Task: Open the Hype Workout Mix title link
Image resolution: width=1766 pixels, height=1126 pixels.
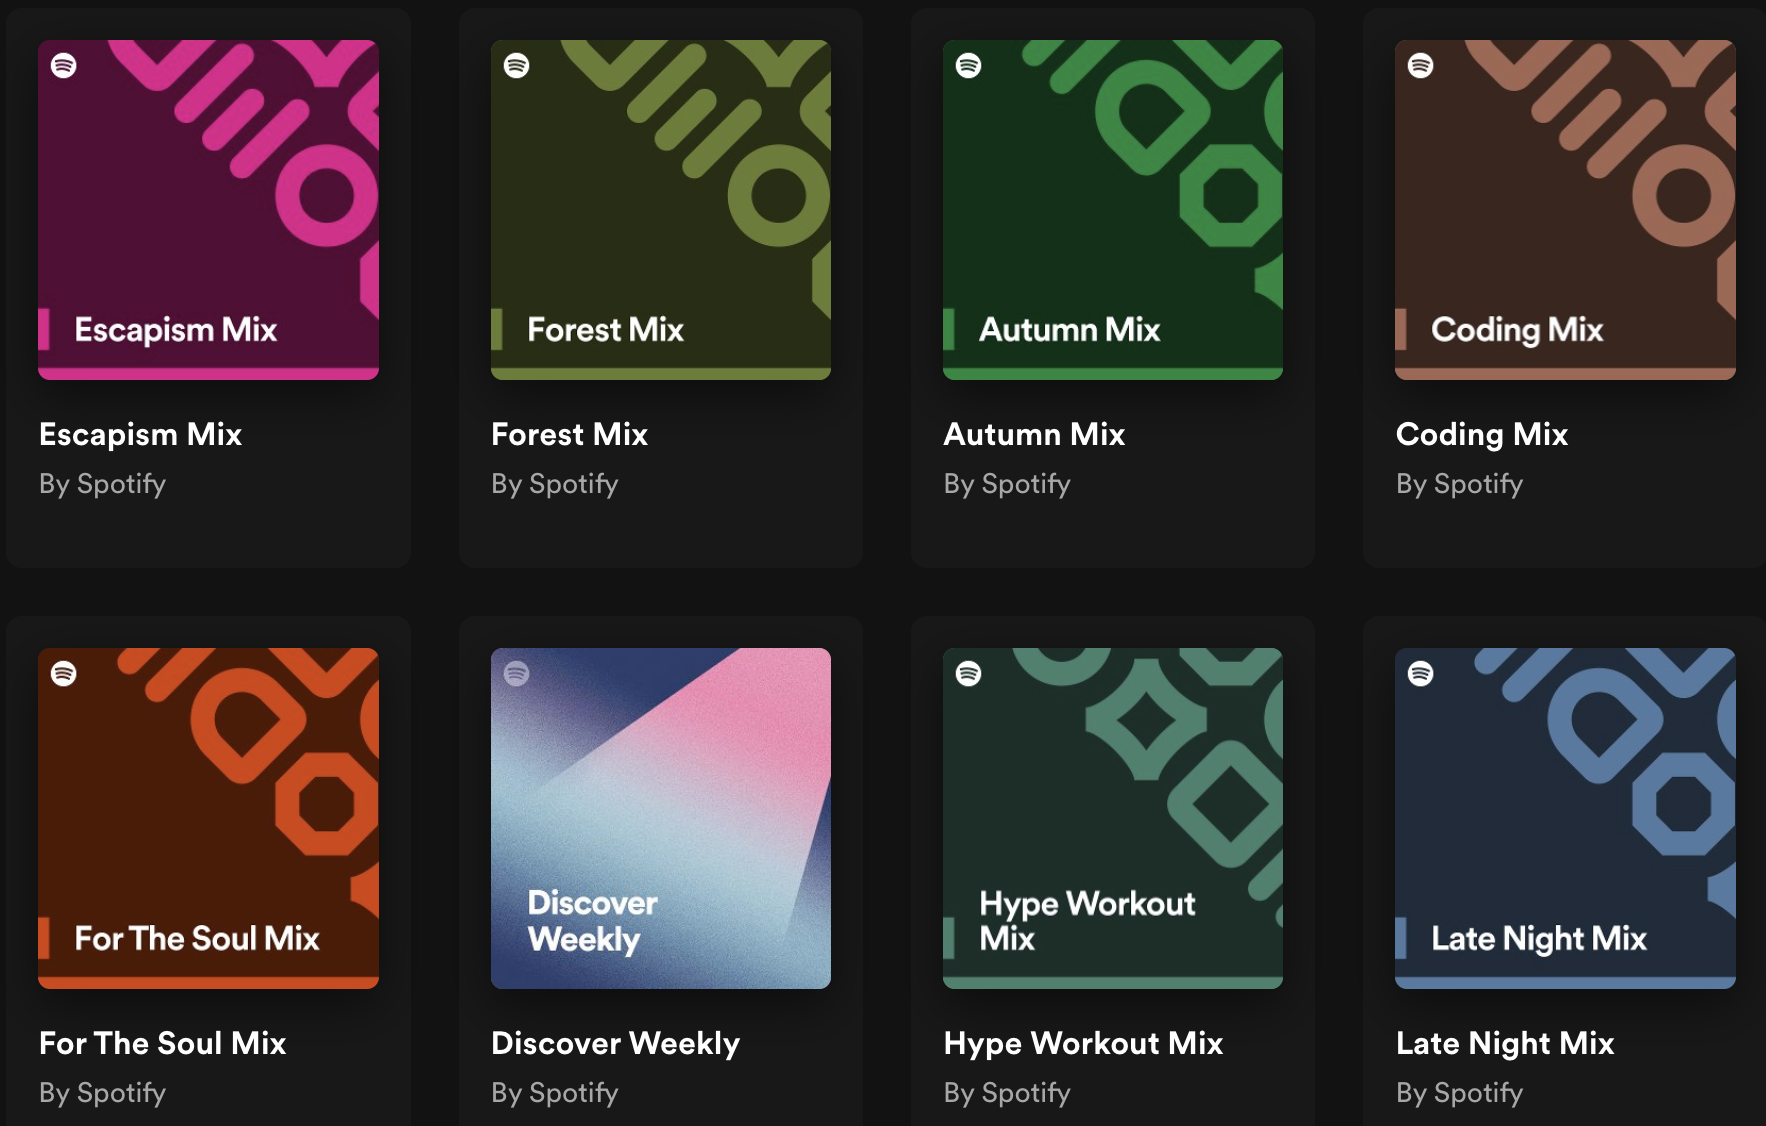Action: [1083, 1043]
